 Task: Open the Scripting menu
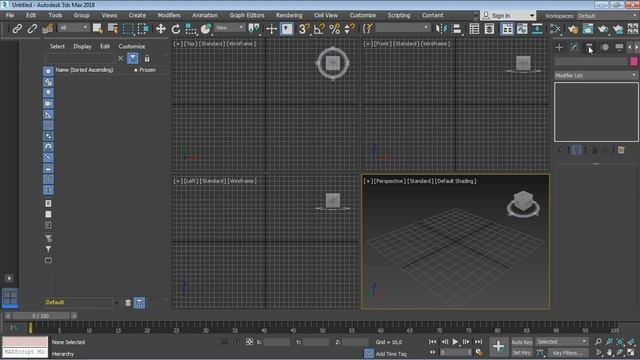(x=399, y=15)
